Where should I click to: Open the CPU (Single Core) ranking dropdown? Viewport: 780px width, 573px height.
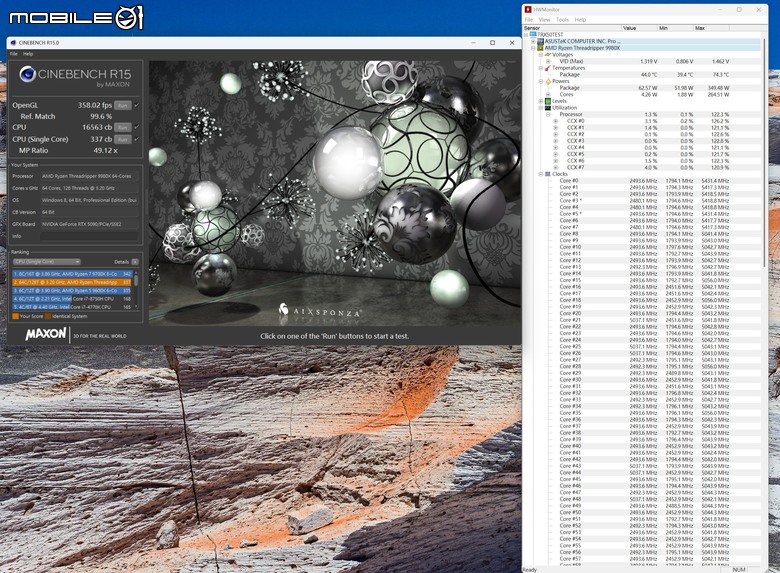click(x=47, y=262)
